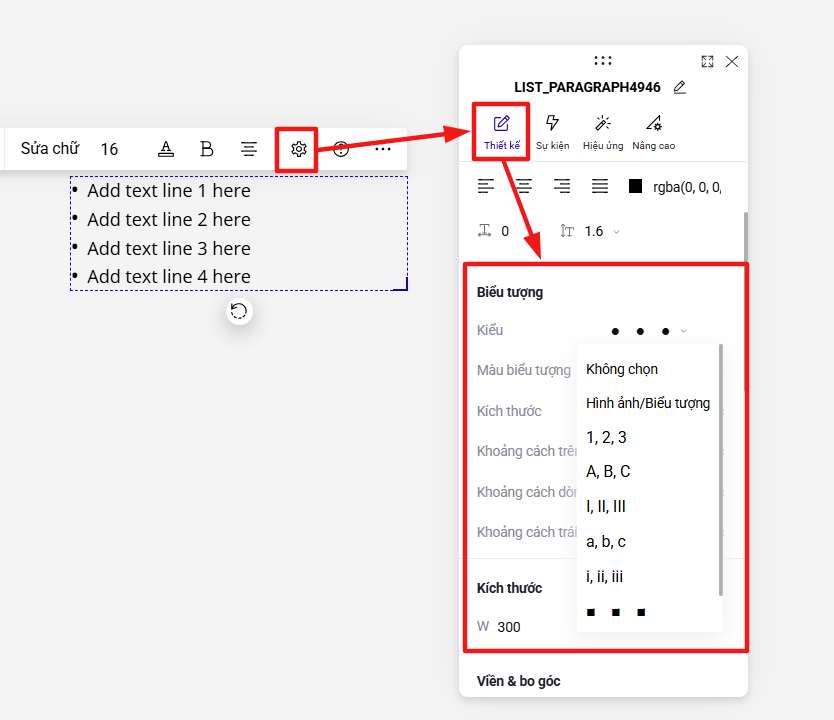
Task: Click the dropdown list scrollbar
Action: pos(721,470)
